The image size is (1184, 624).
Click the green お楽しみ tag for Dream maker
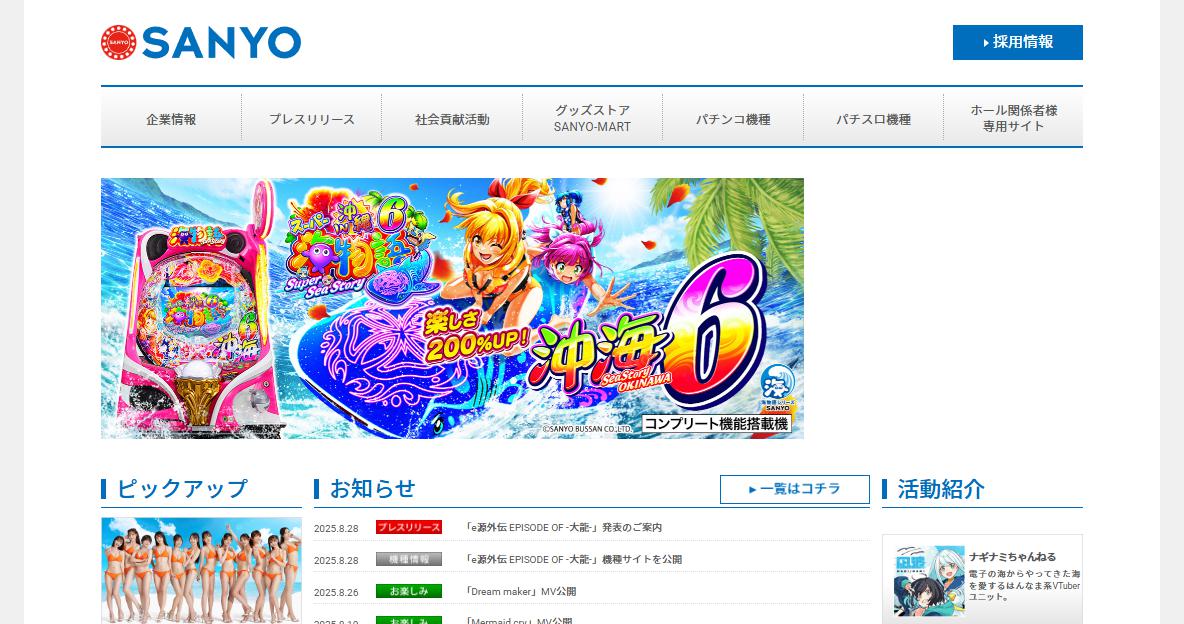[409, 592]
